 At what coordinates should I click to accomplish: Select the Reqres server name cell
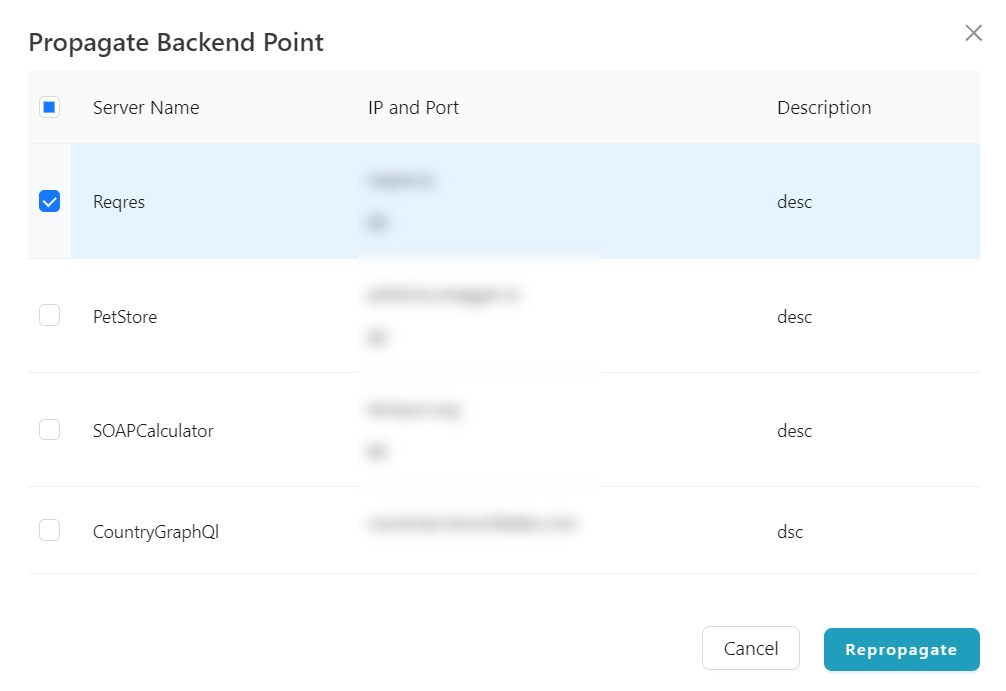(119, 202)
